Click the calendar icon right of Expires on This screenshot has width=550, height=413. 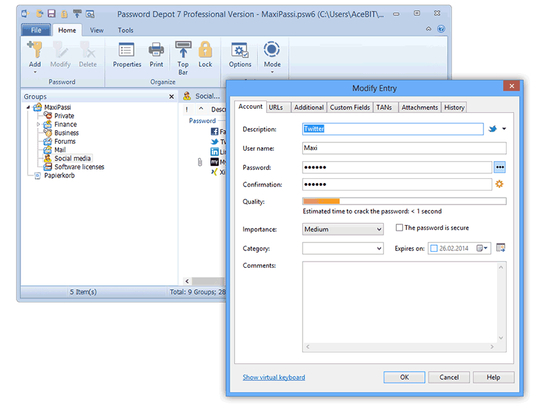(501, 248)
